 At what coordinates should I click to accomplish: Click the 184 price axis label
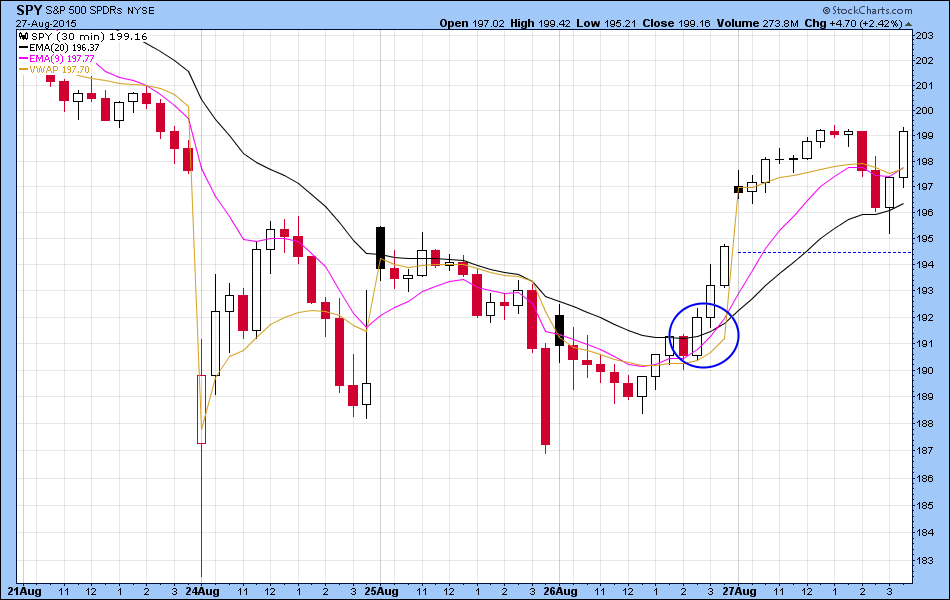(x=924, y=533)
